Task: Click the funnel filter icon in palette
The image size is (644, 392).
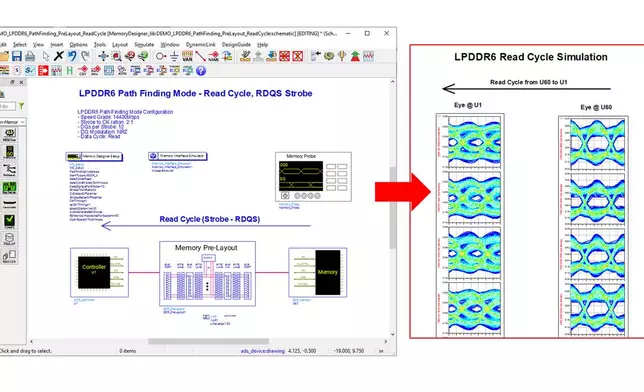Action: [x=21, y=106]
